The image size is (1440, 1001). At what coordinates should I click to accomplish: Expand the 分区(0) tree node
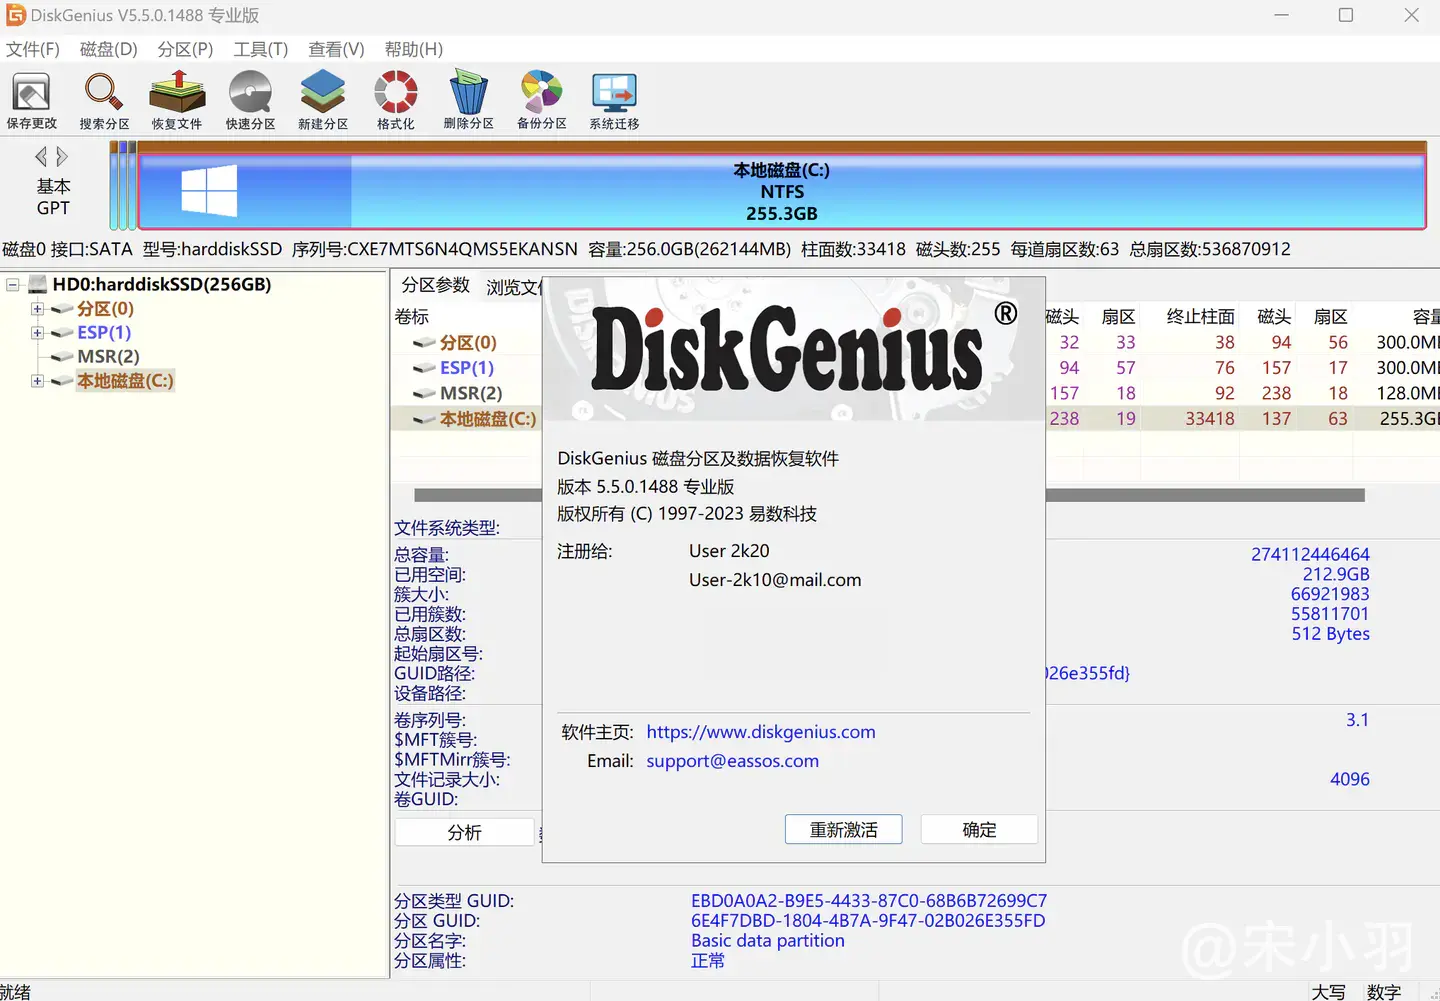(x=37, y=309)
